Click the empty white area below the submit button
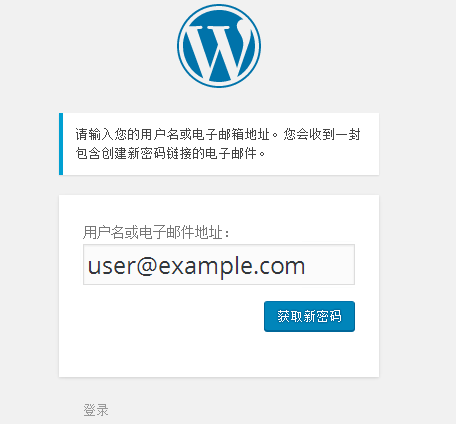 219,355
